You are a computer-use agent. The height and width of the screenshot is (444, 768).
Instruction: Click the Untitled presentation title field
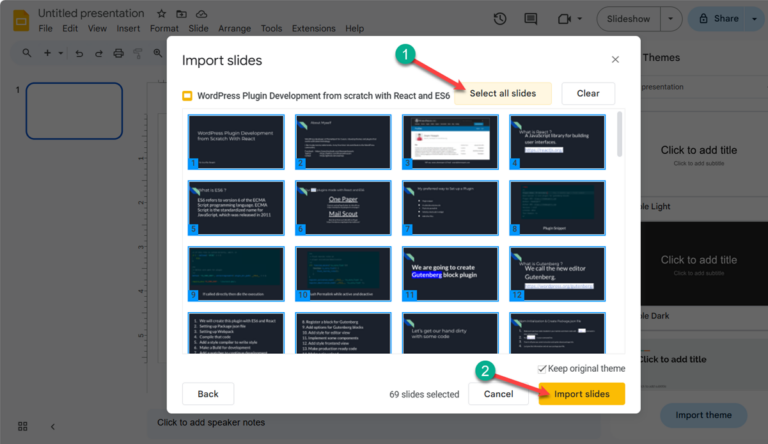pyautogui.click(x=91, y=13)
